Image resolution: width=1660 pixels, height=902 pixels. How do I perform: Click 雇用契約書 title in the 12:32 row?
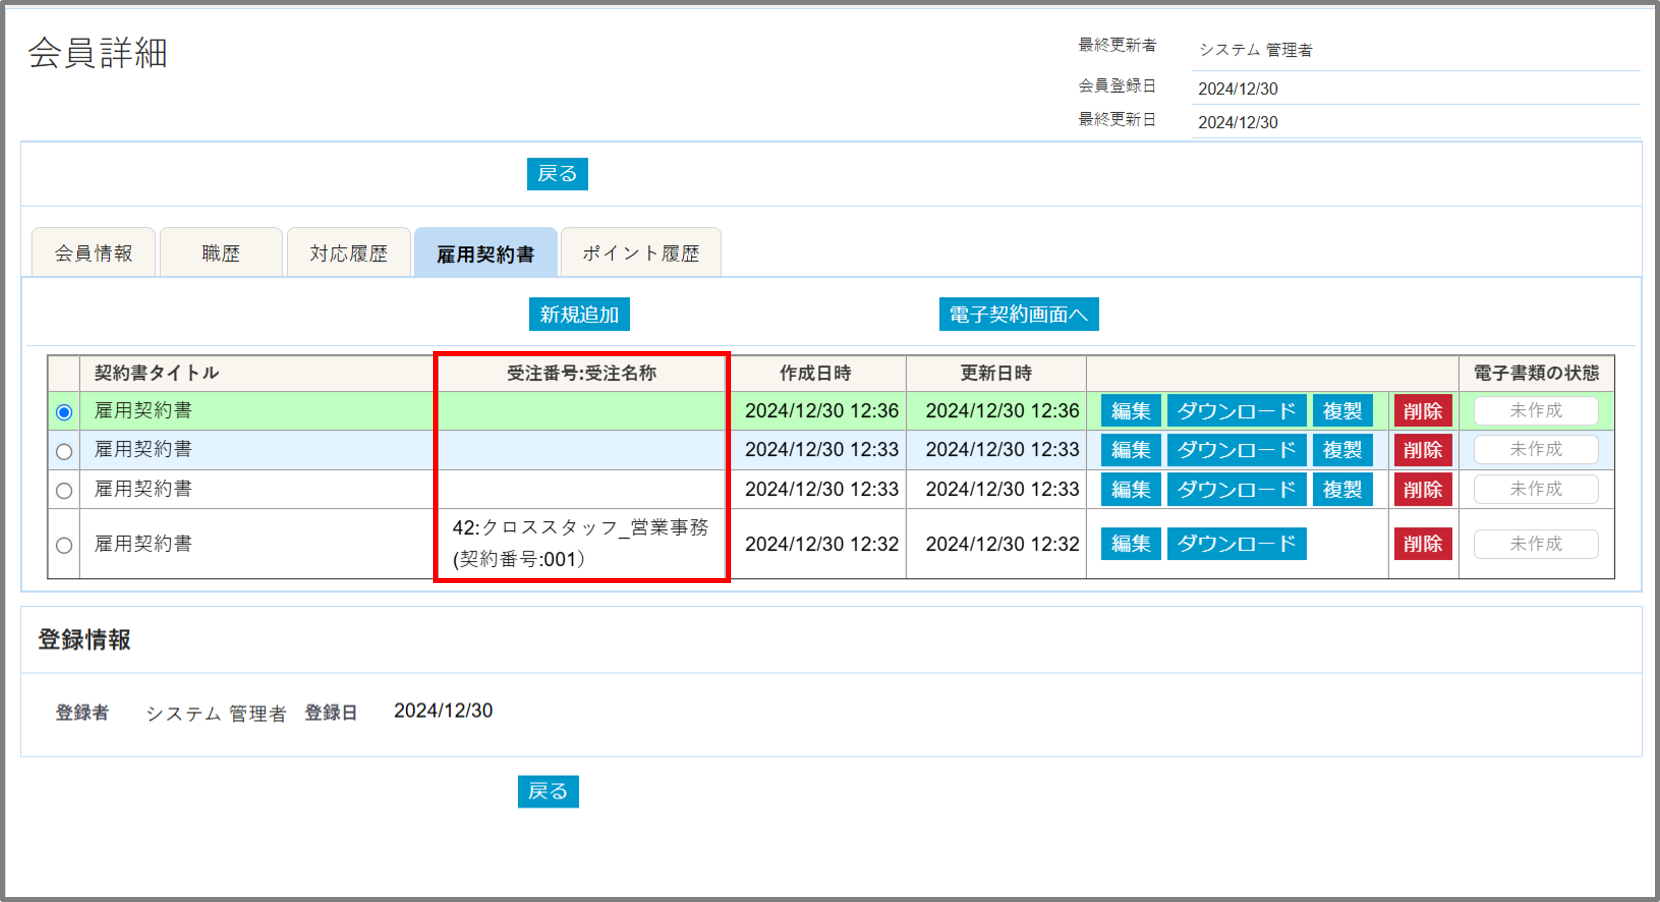143,543
